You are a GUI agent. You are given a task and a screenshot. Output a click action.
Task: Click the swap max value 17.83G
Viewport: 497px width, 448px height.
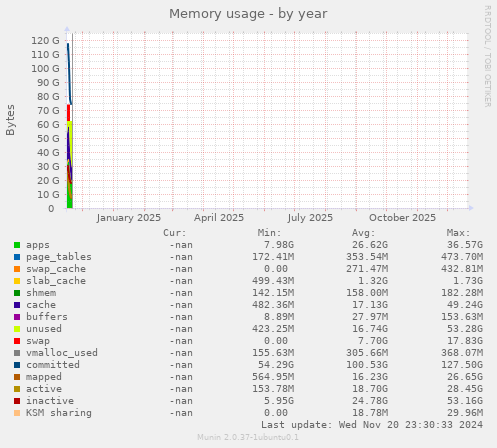[x=465, y=341]
